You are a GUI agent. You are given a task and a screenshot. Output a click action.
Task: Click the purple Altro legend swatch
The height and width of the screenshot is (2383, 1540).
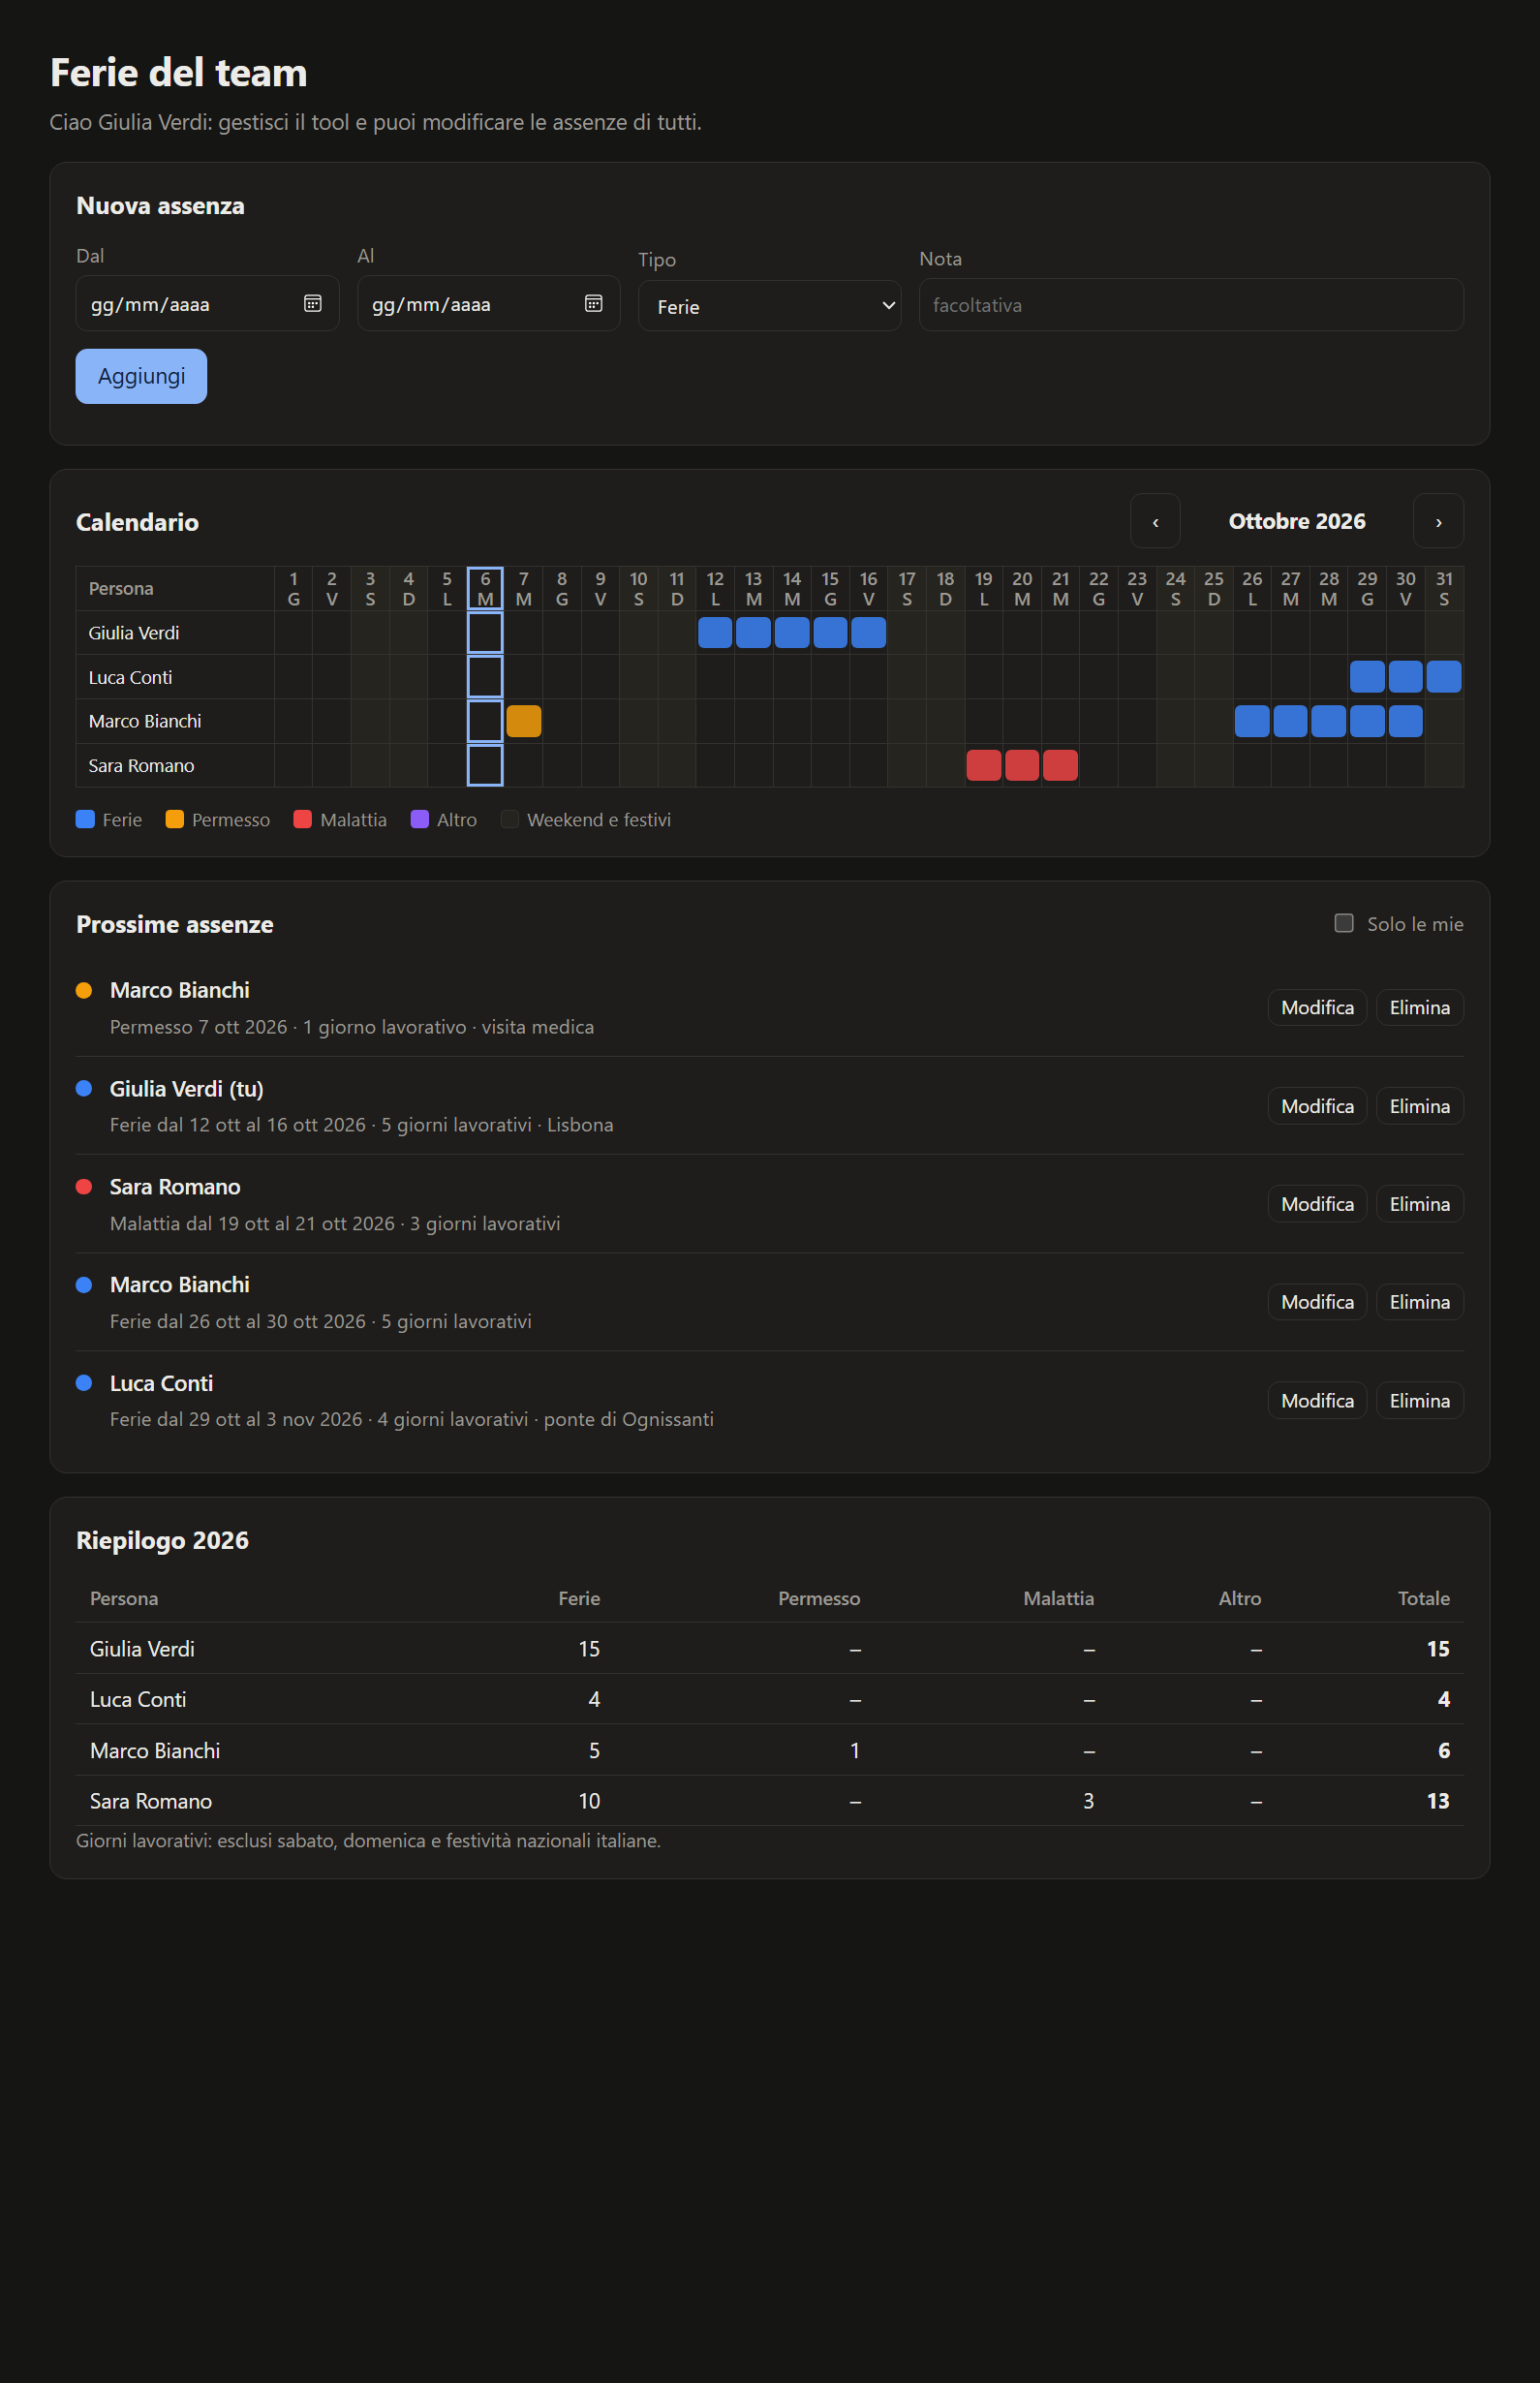tap(420, 819)
